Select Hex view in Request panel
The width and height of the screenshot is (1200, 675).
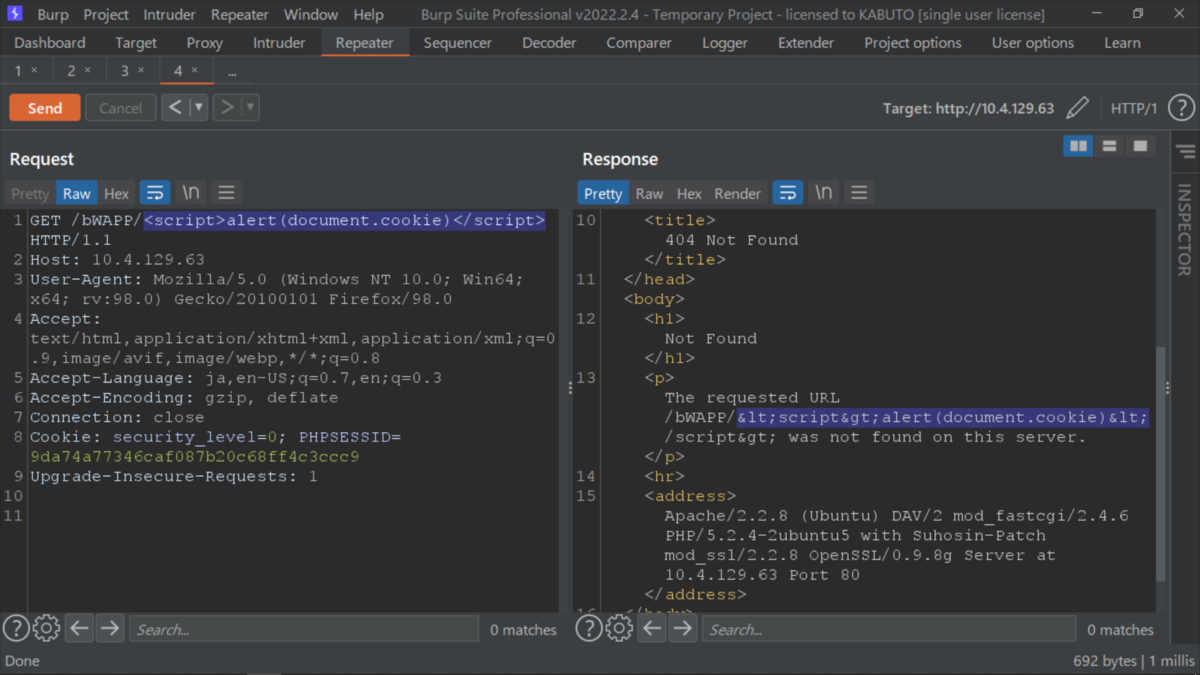[117, 193]
